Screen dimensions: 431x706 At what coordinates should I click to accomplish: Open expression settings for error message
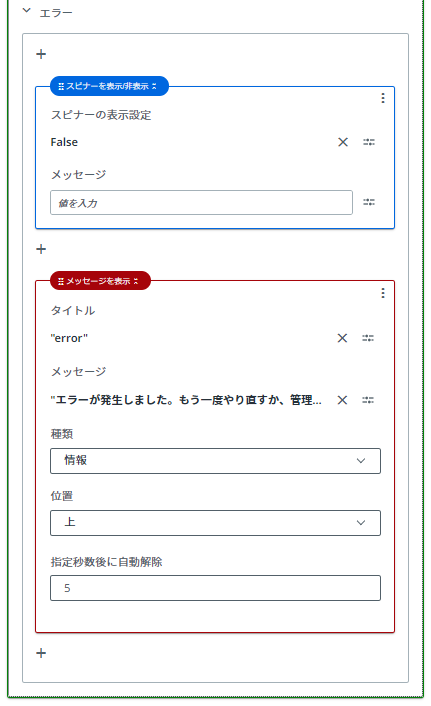tap(368, 400)
